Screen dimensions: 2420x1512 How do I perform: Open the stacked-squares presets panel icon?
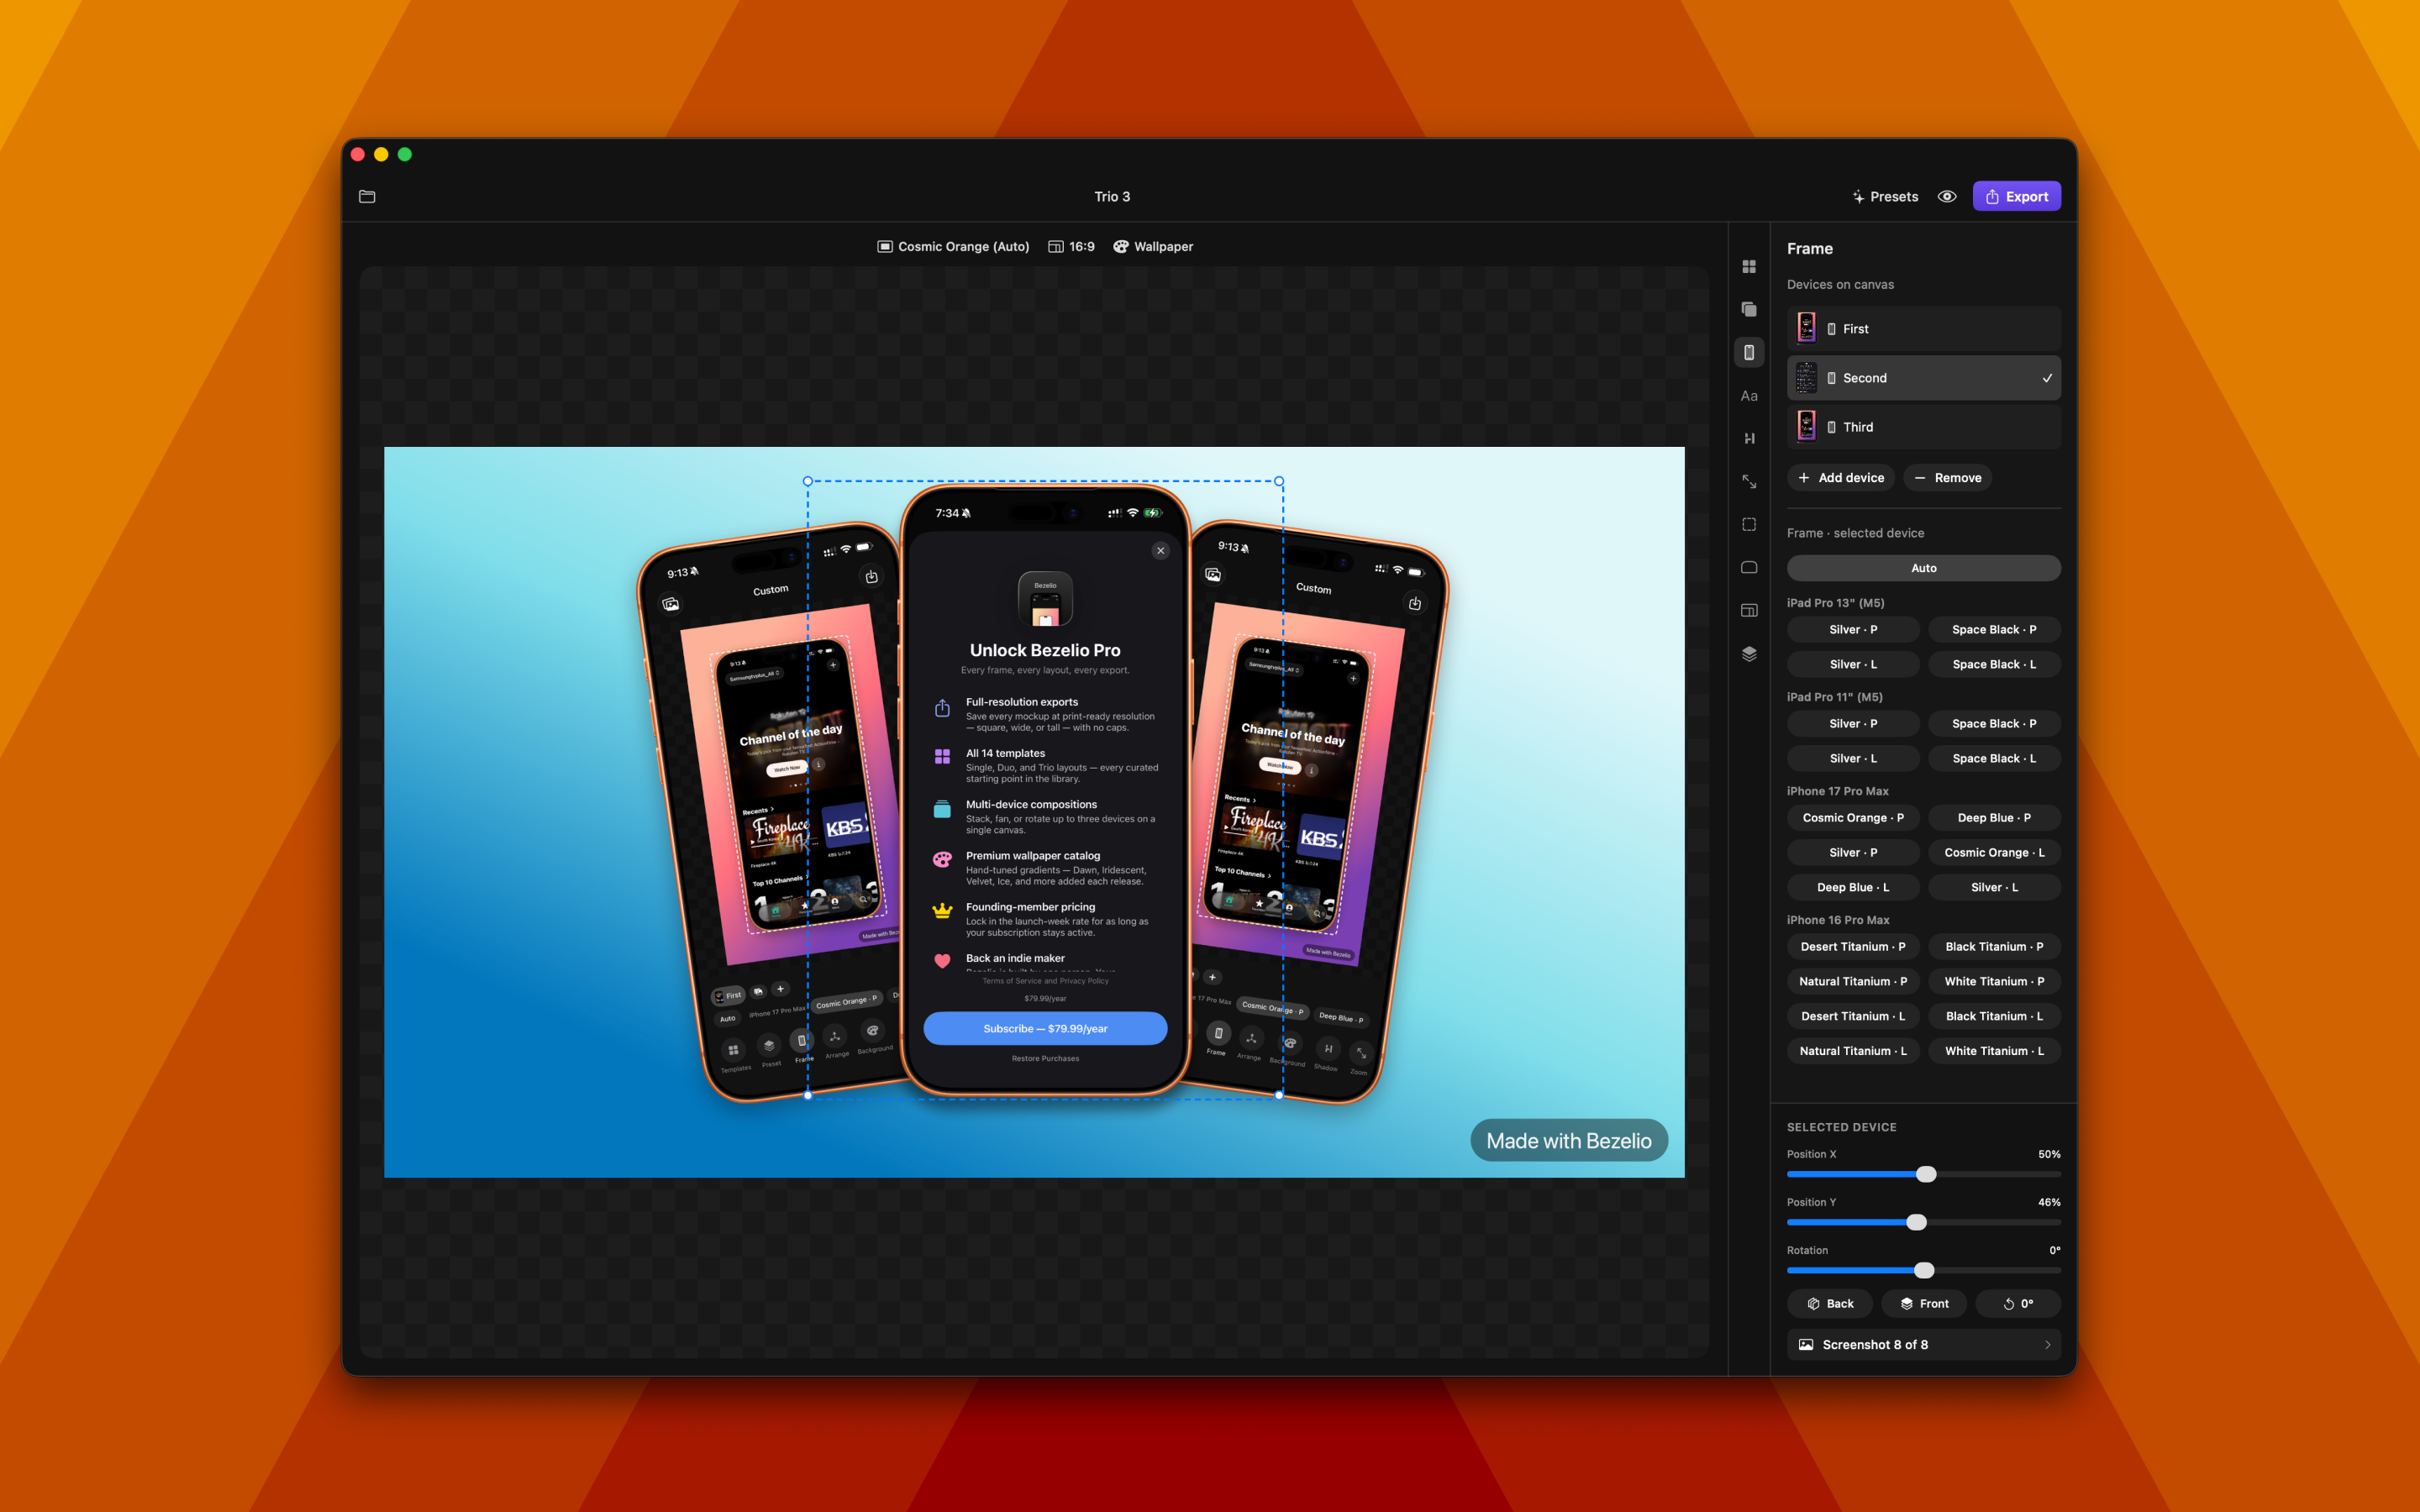pyautogui.click(x=1749, y=310)
